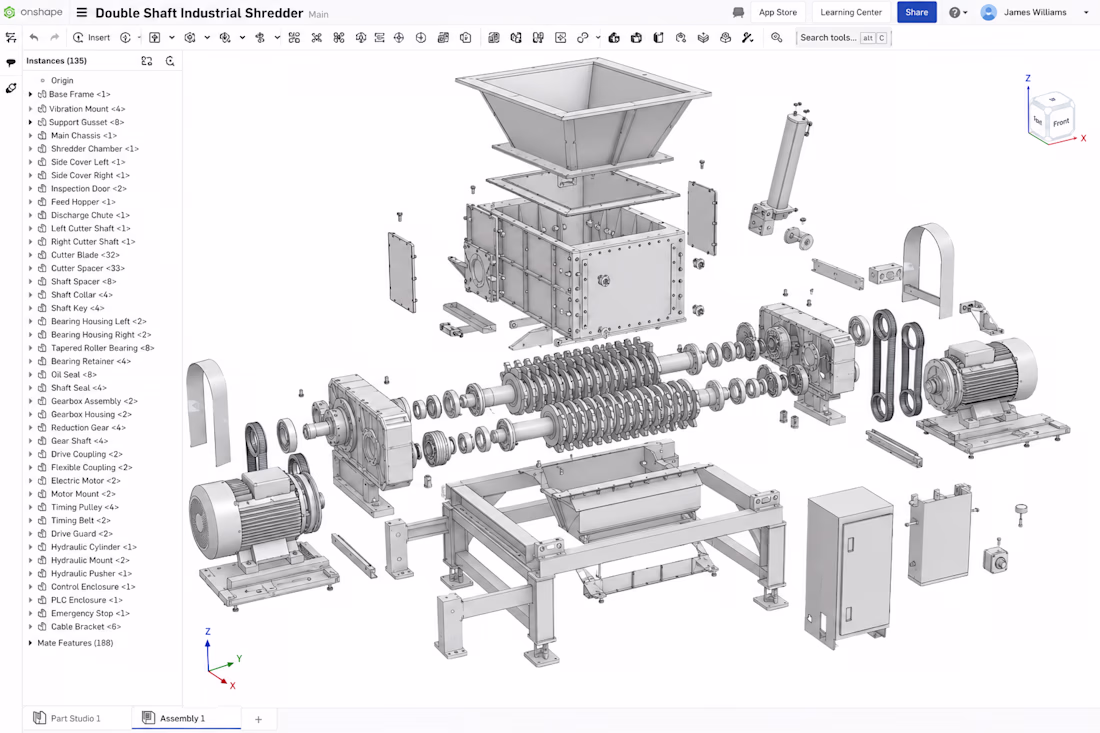1100x733 pixels.
Task: Expand the Cutter Blade <32> node
Action: pos(30,255)
